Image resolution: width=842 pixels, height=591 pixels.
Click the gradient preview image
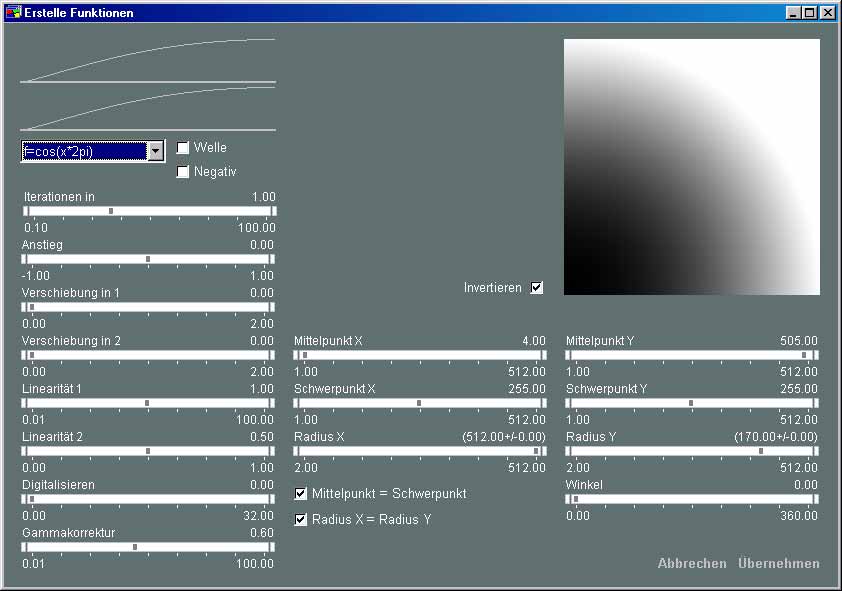pyautogui.click(x=692, y=166)
